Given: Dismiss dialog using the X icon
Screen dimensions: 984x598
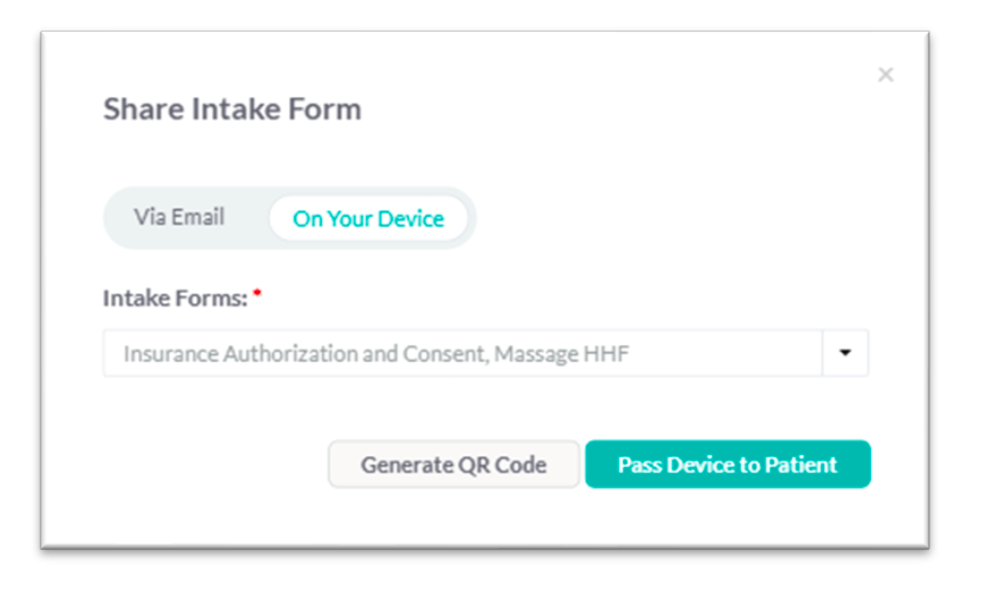Looking at the screenshot, I should point(885,75).
